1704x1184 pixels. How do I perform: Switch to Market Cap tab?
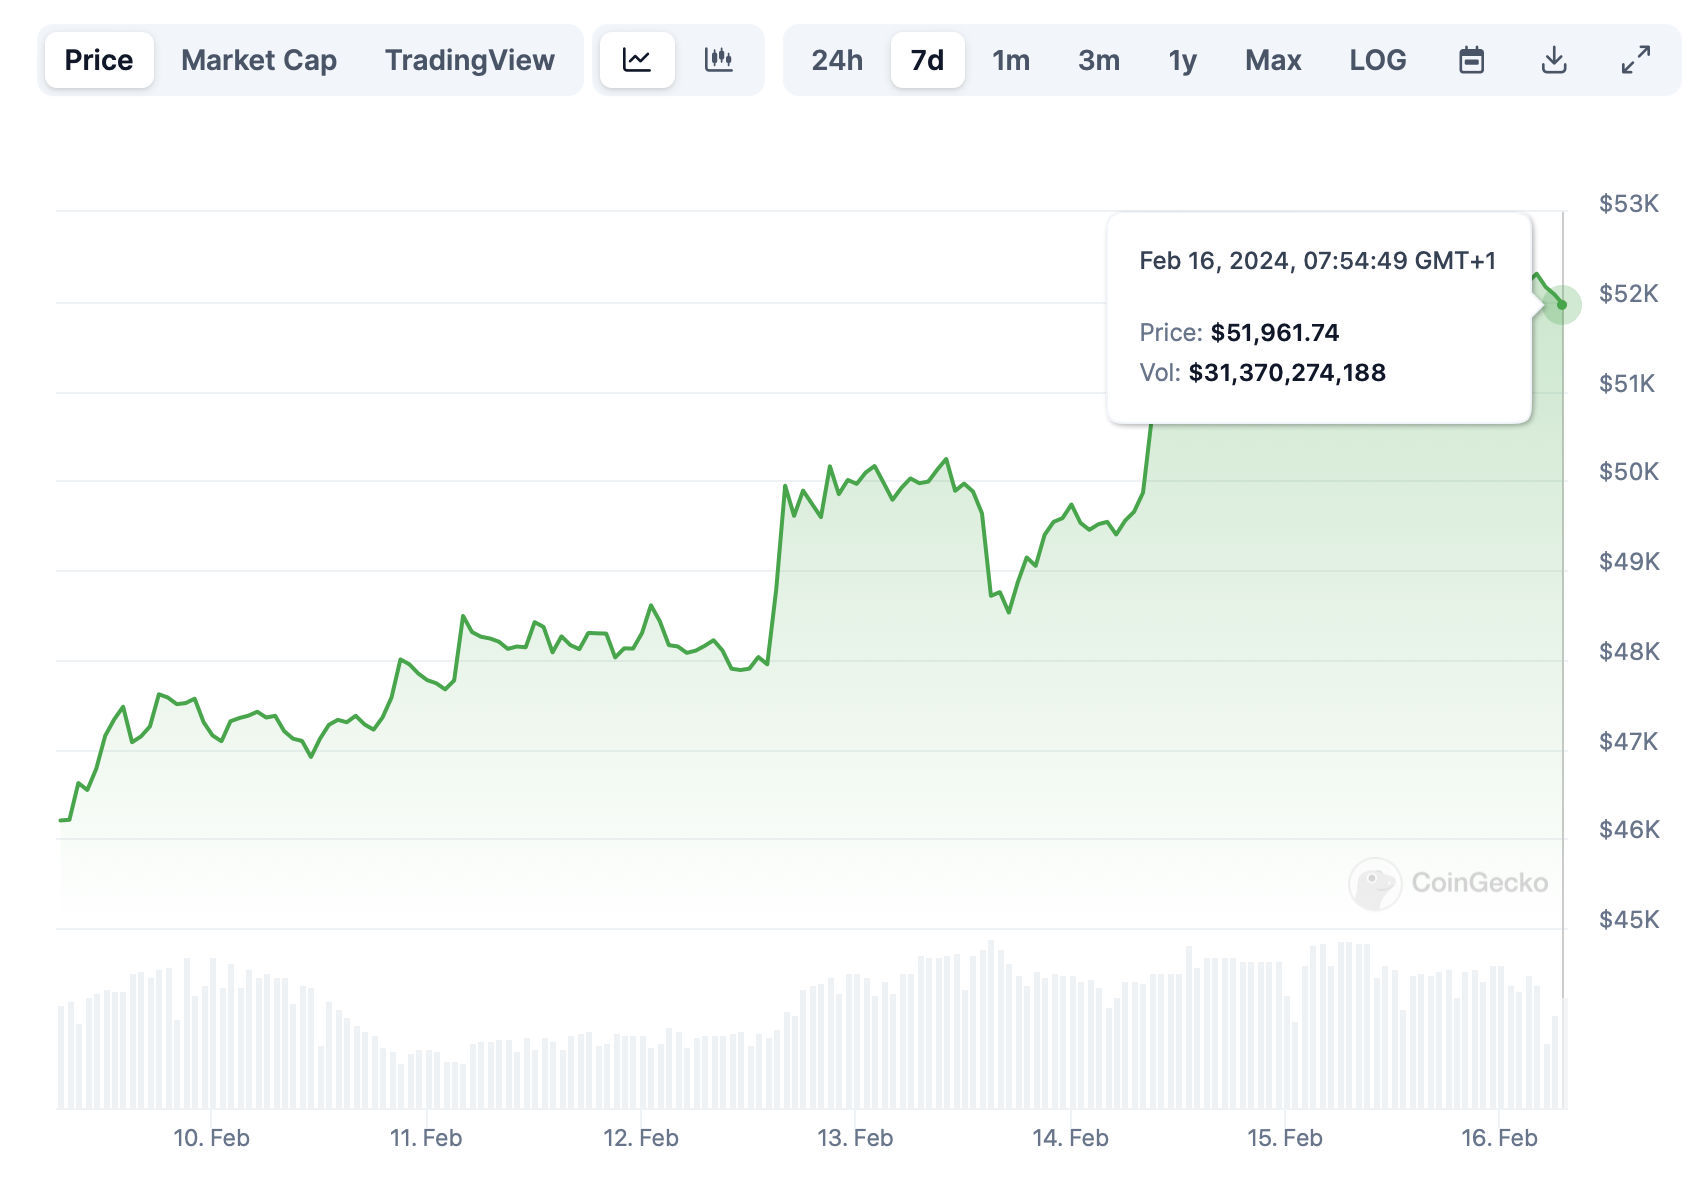(259, 60)
